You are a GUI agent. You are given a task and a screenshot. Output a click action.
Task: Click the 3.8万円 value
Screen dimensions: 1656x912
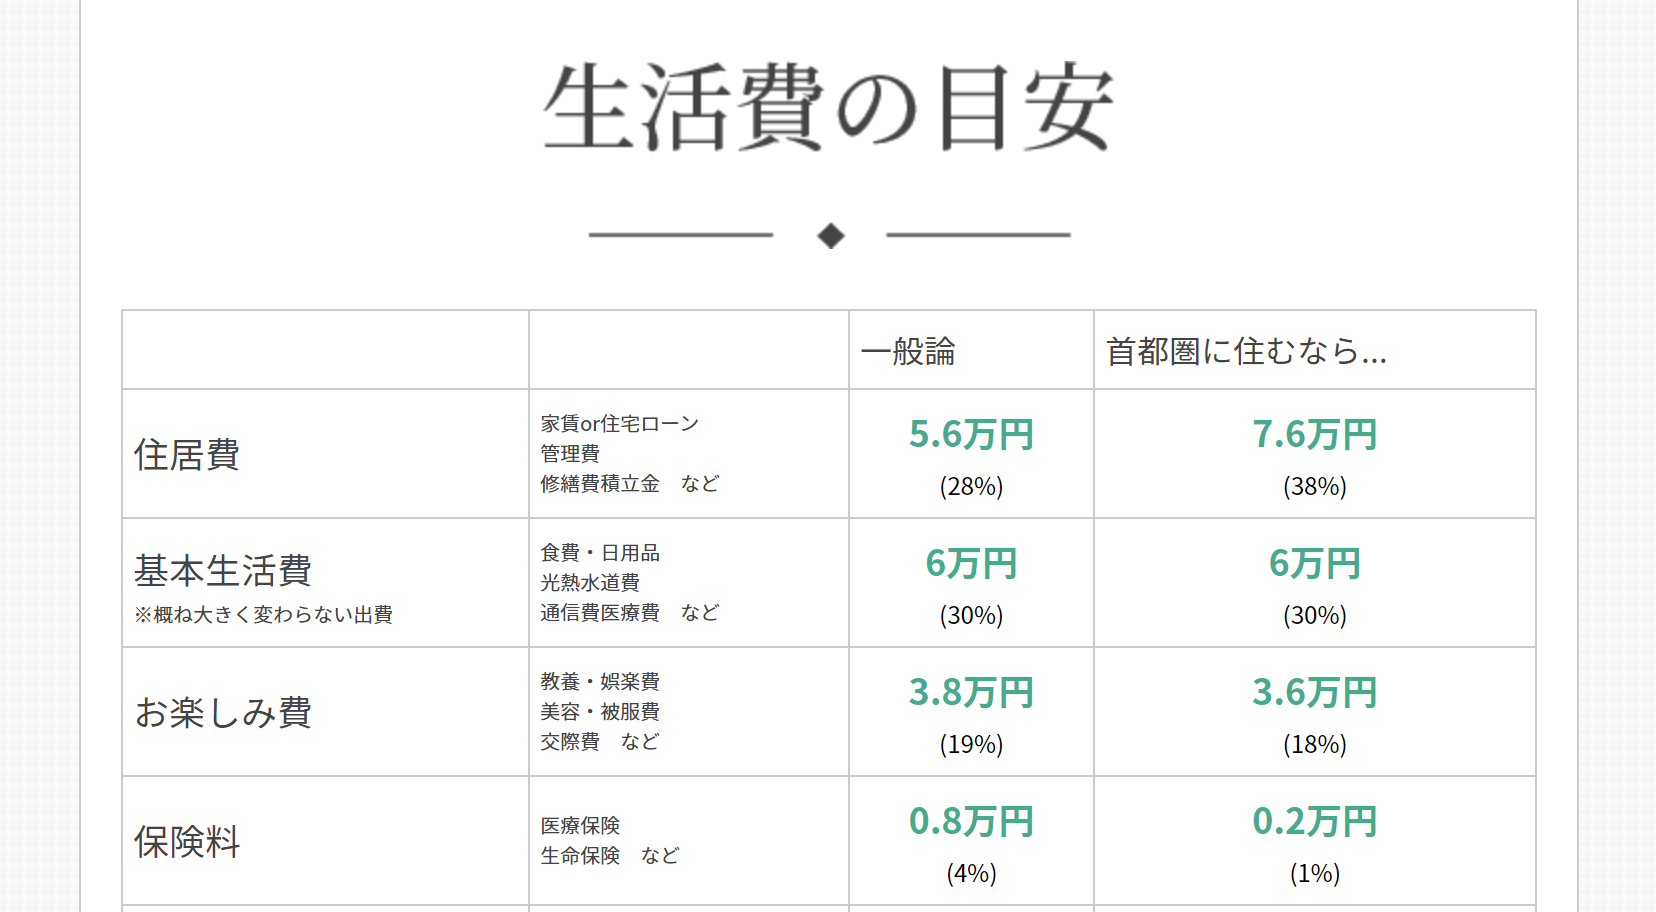pyautogui.click(x=971, y=692)
